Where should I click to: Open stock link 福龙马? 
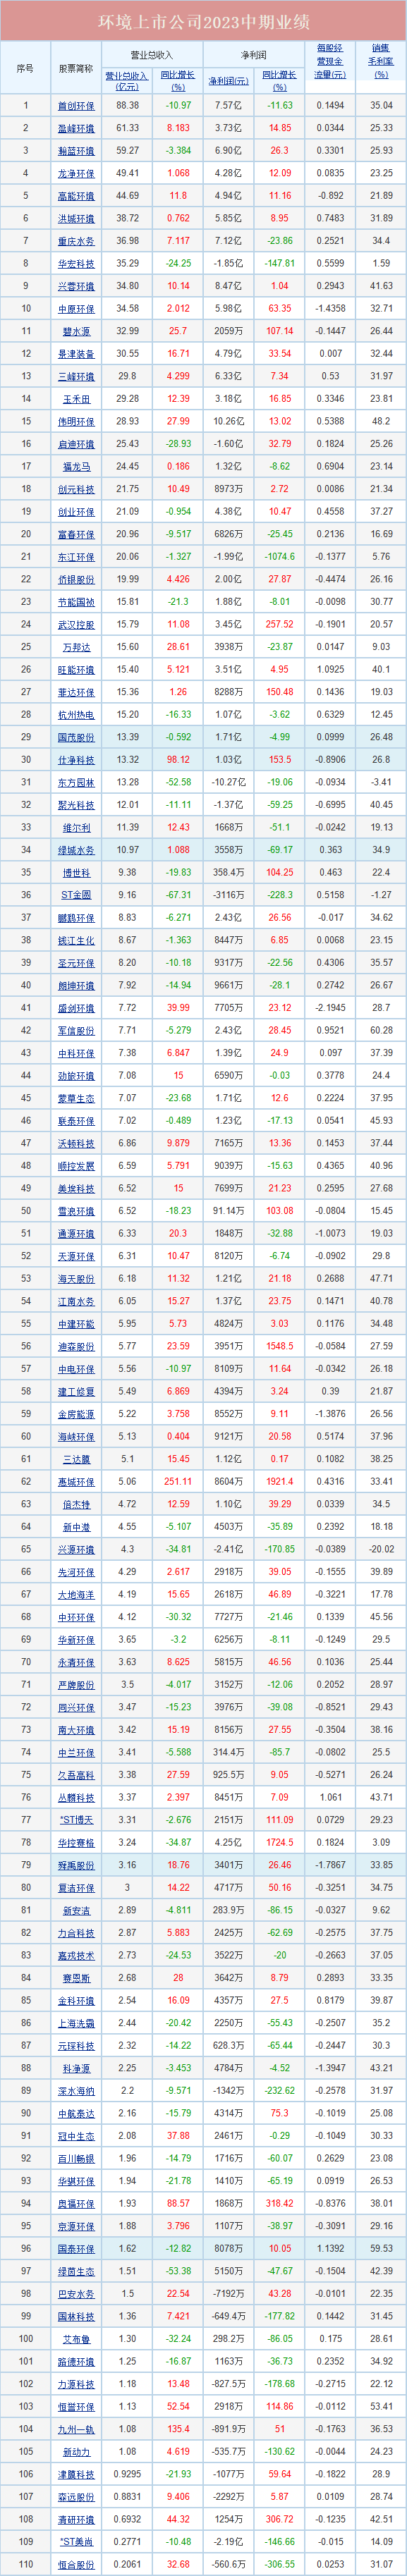[x=76, y=468]
